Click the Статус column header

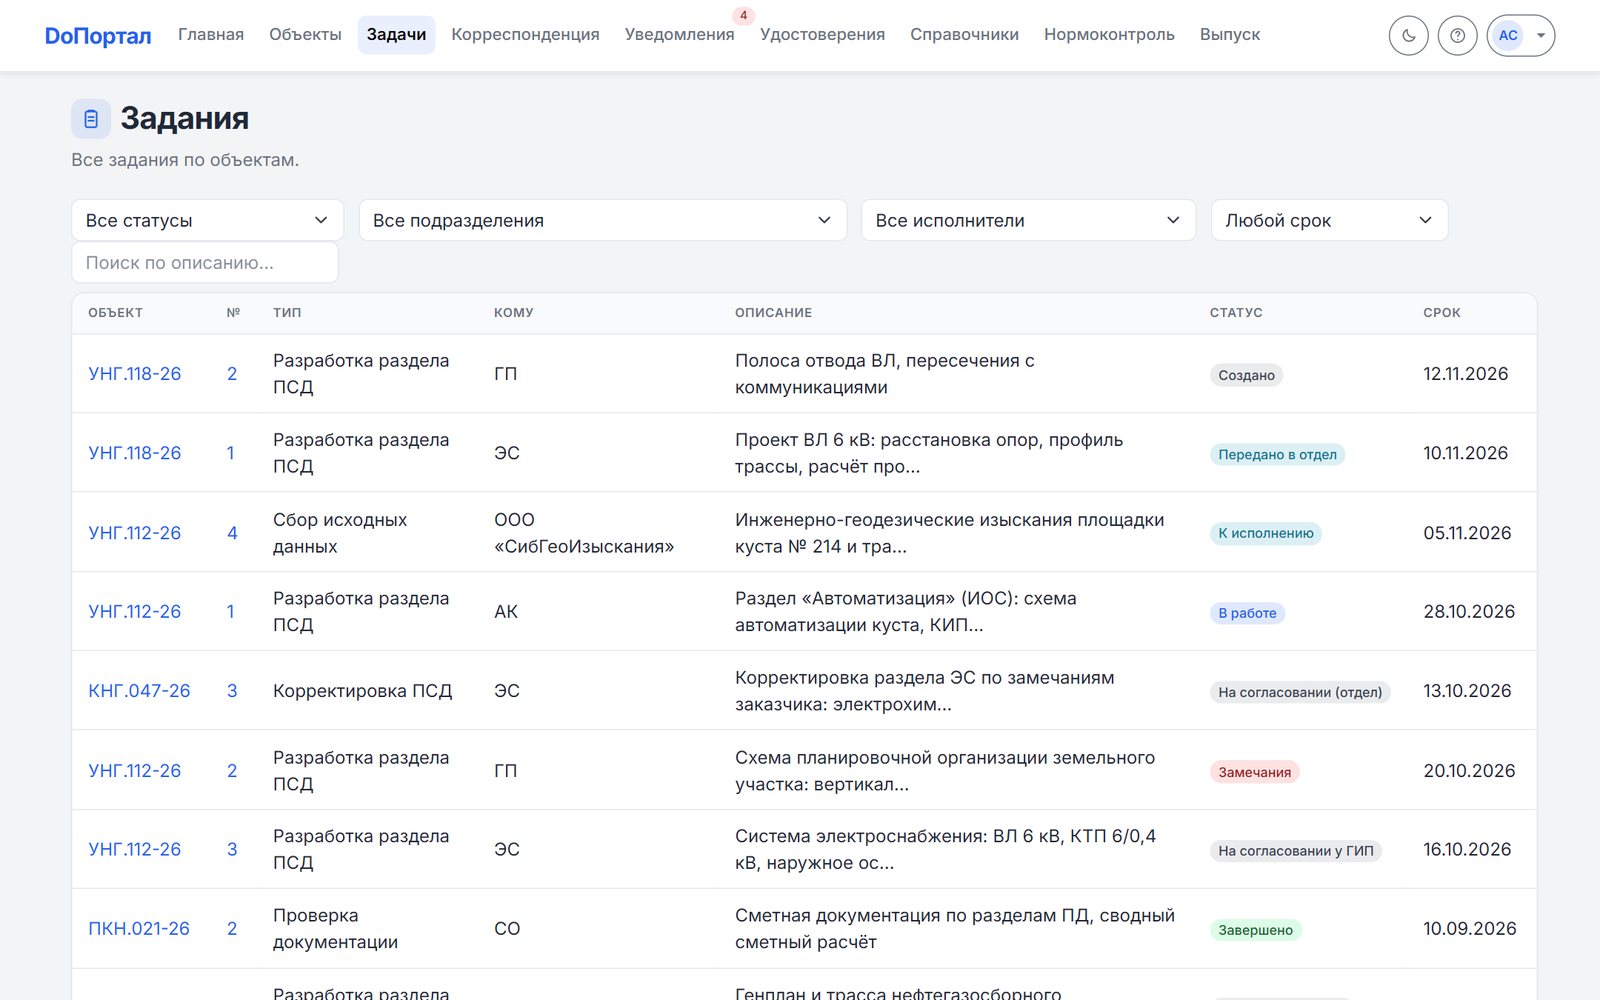click(1236, 313)
